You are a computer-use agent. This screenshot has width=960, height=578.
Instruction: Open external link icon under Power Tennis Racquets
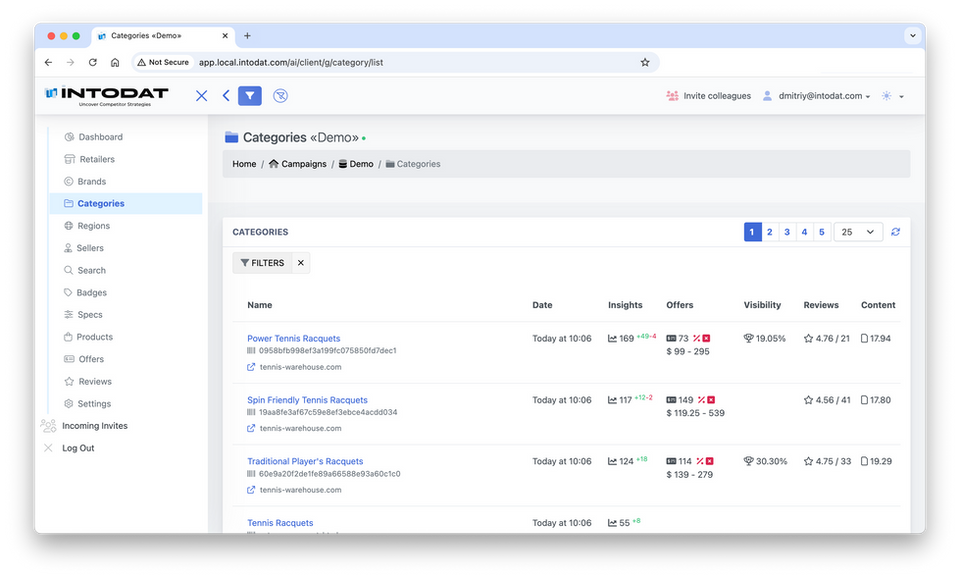click(251, 367)
